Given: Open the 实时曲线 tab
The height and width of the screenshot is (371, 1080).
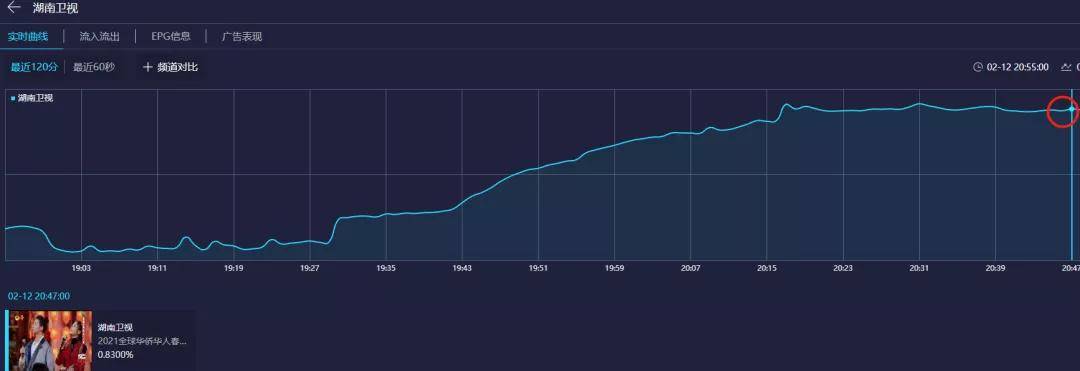Looking at the screenshot, I should (28, 36).
